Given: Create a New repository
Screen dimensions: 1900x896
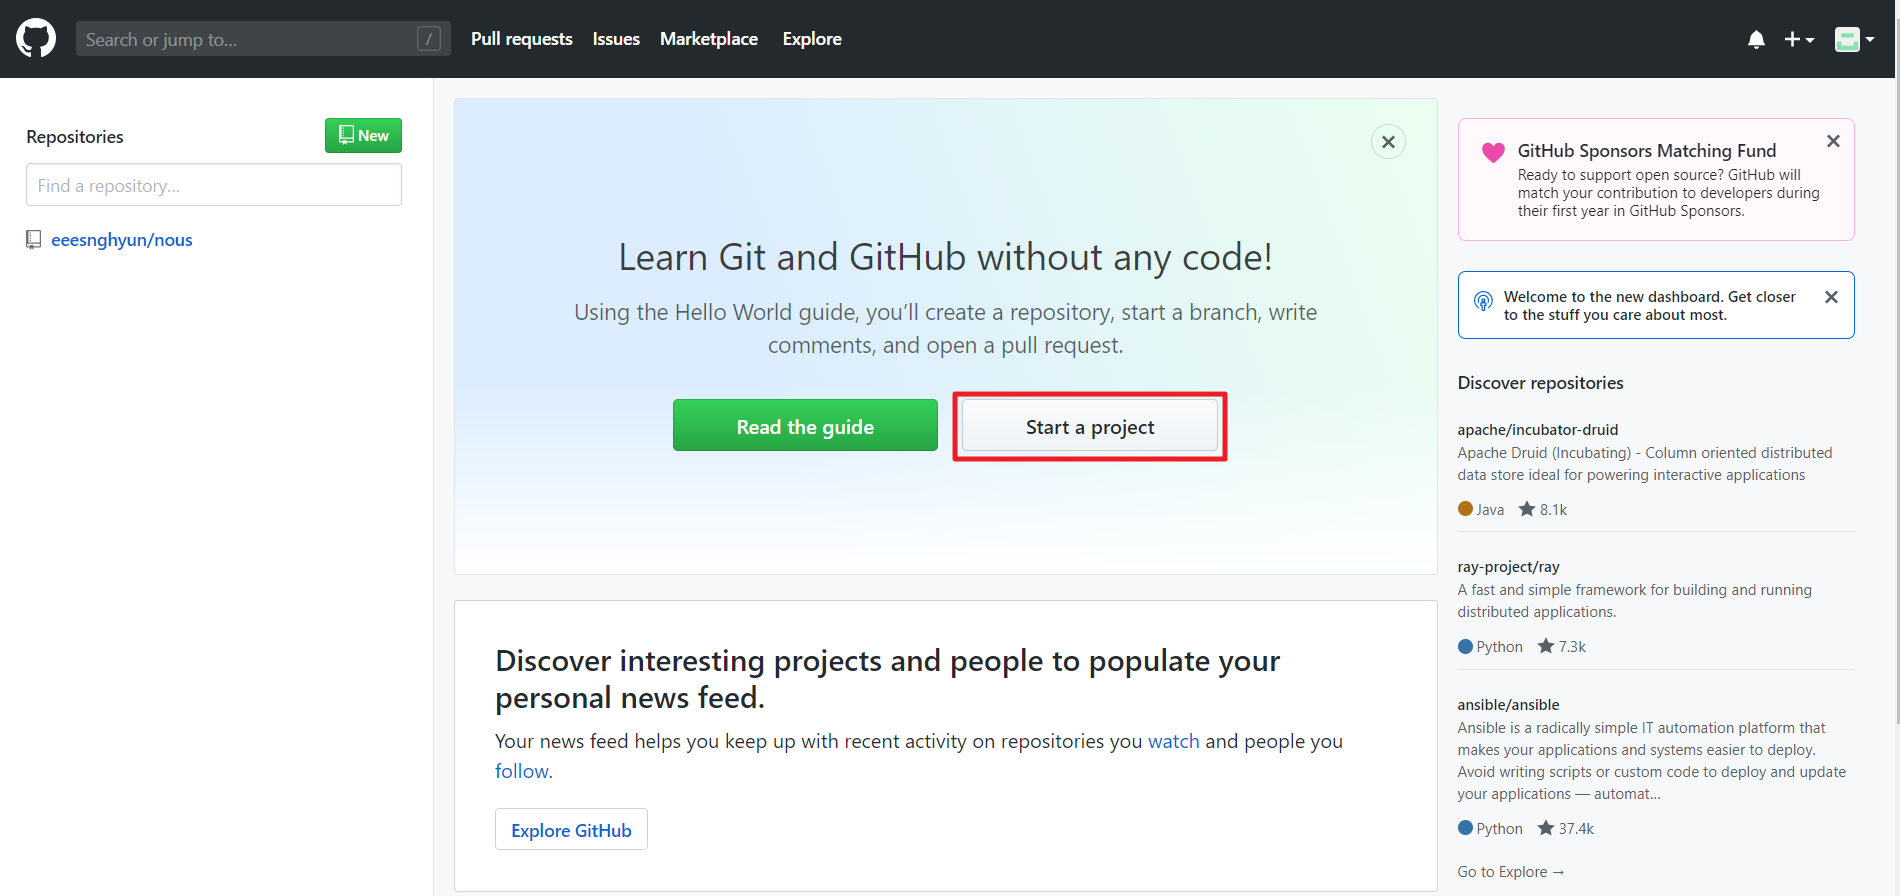Looking at the screenshot, I should point(363,135).
